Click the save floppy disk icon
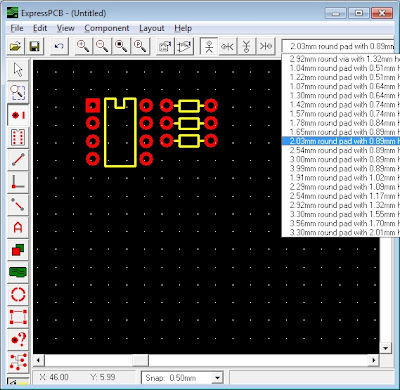Screen dimensions: 400x390 tap(35, 46)
